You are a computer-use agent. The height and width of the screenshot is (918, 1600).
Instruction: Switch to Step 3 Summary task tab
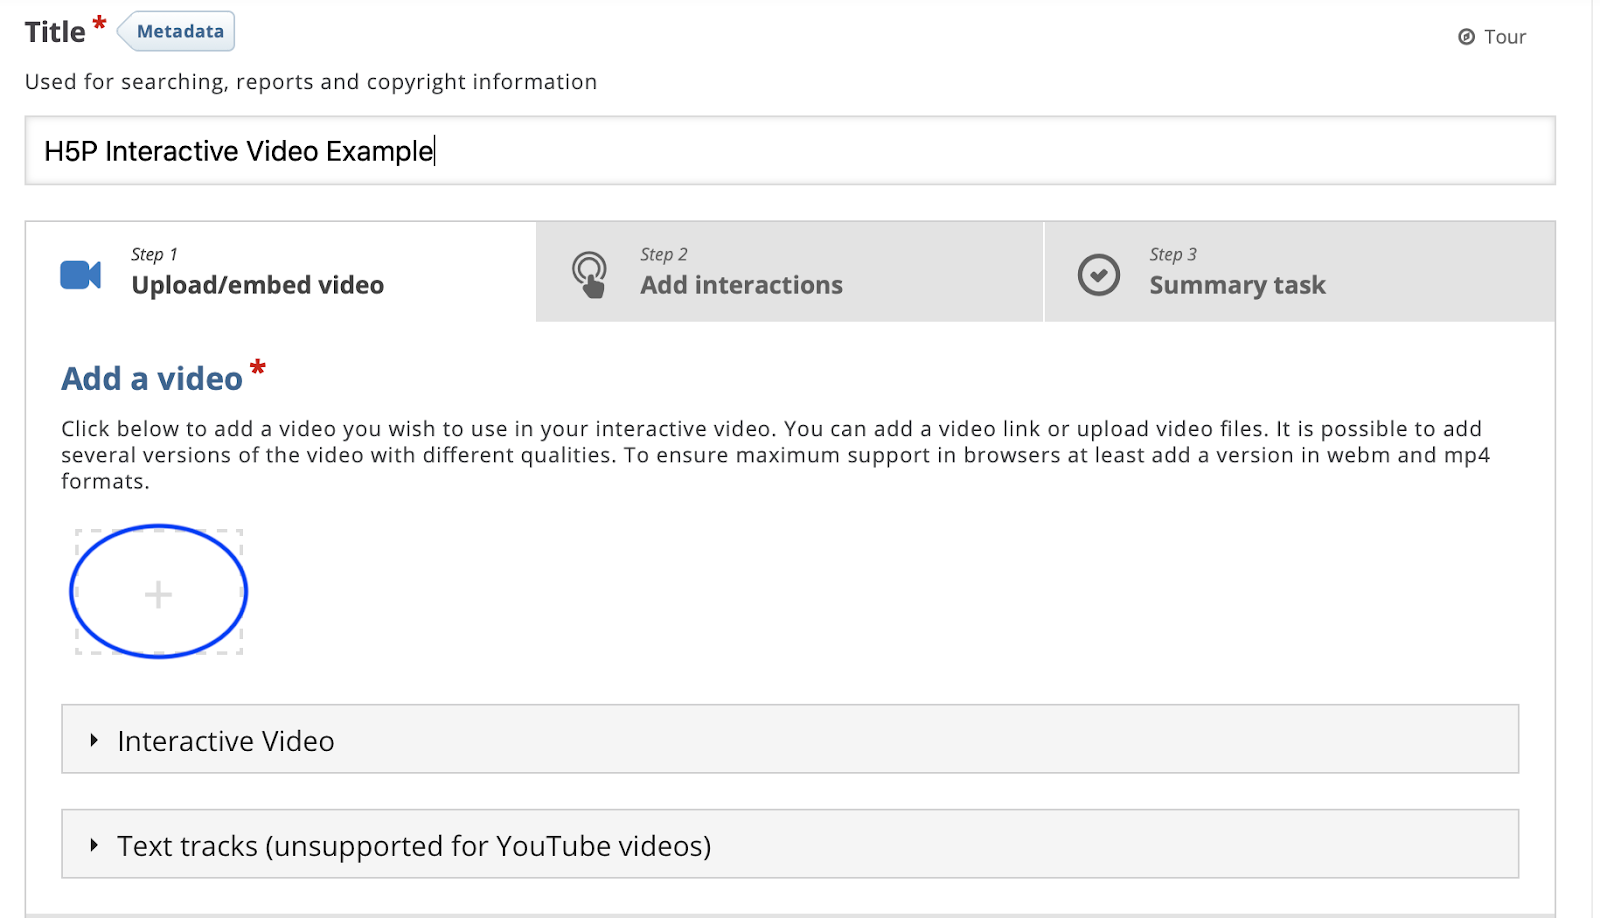click(x=1300, y=272)
